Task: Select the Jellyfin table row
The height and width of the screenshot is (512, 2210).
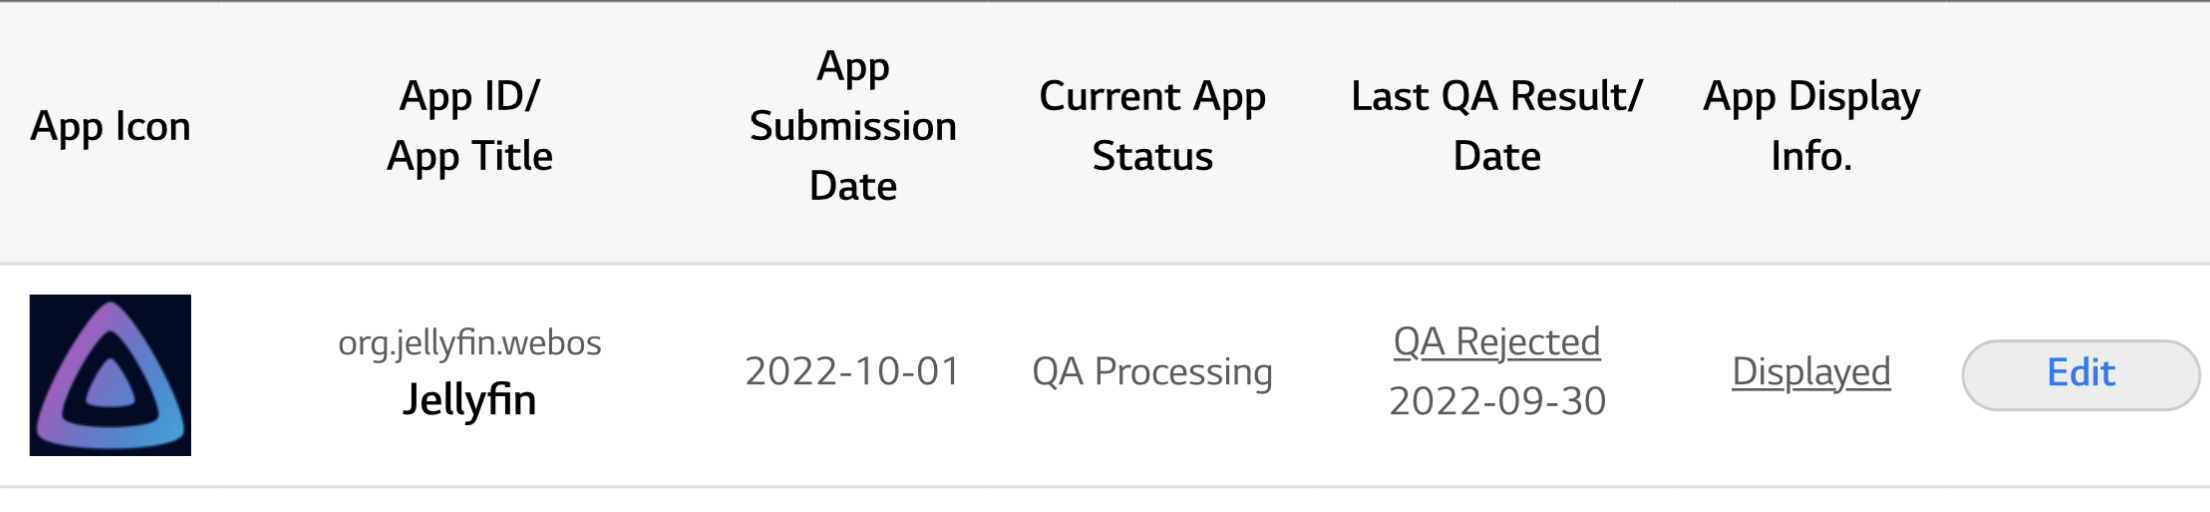Action: (1105, 376)
